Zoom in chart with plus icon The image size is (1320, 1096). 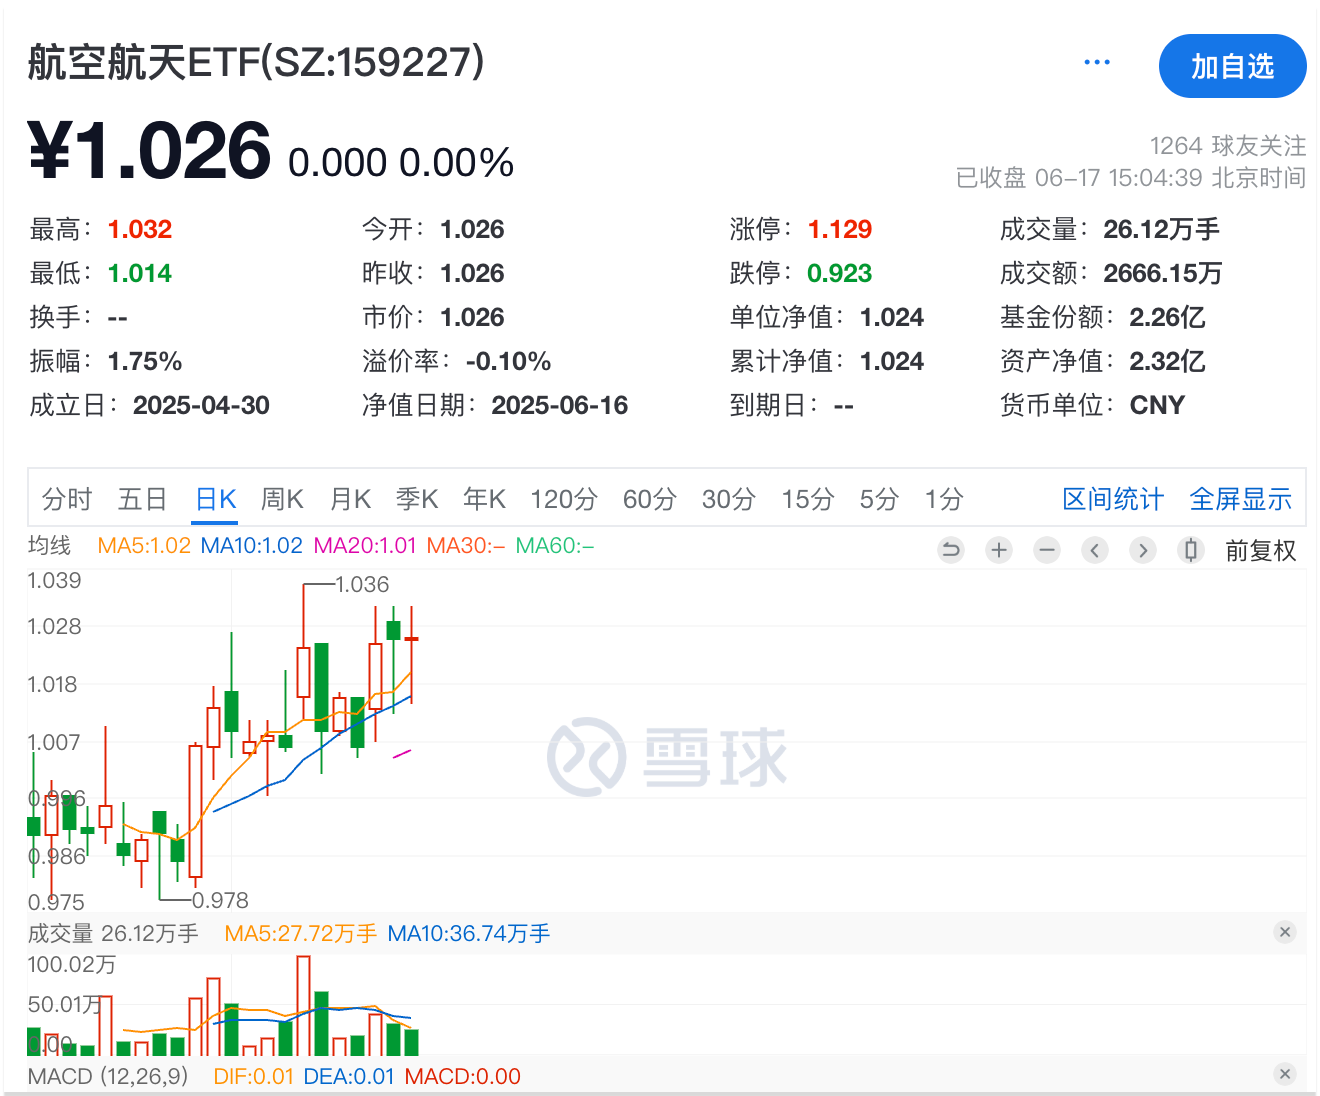(x=999, y=550)
